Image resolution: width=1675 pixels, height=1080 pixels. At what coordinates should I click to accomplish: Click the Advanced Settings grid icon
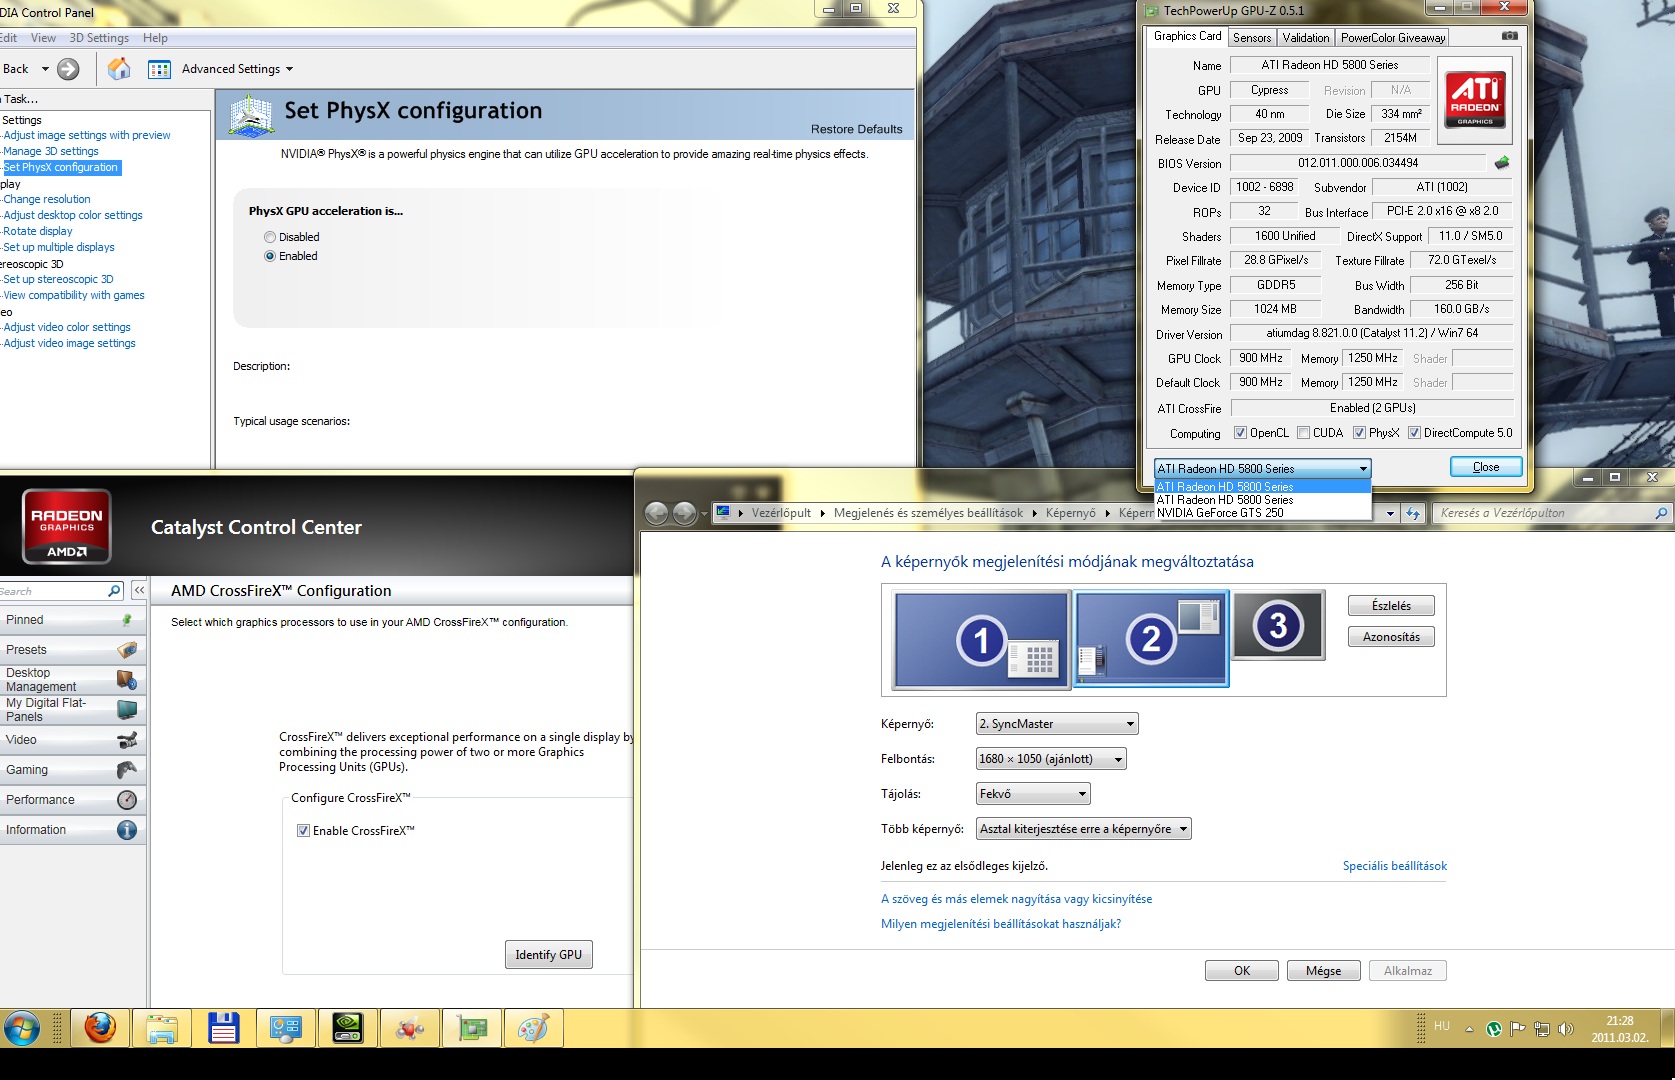click(159, 69)
